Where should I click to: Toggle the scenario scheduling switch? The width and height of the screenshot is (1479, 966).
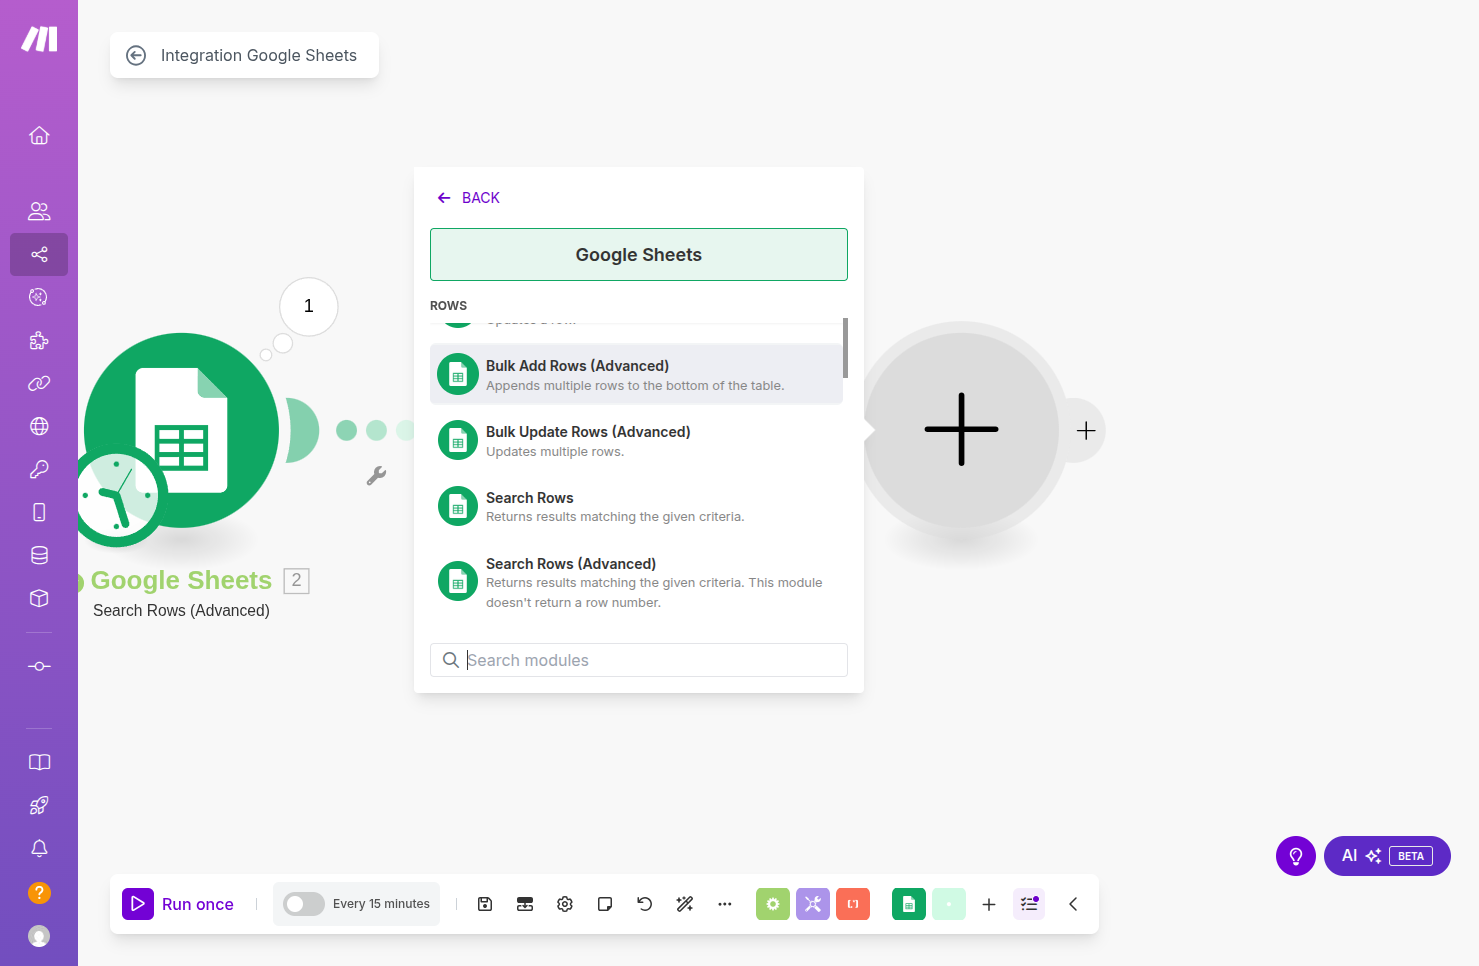click(x=303, y=904)
